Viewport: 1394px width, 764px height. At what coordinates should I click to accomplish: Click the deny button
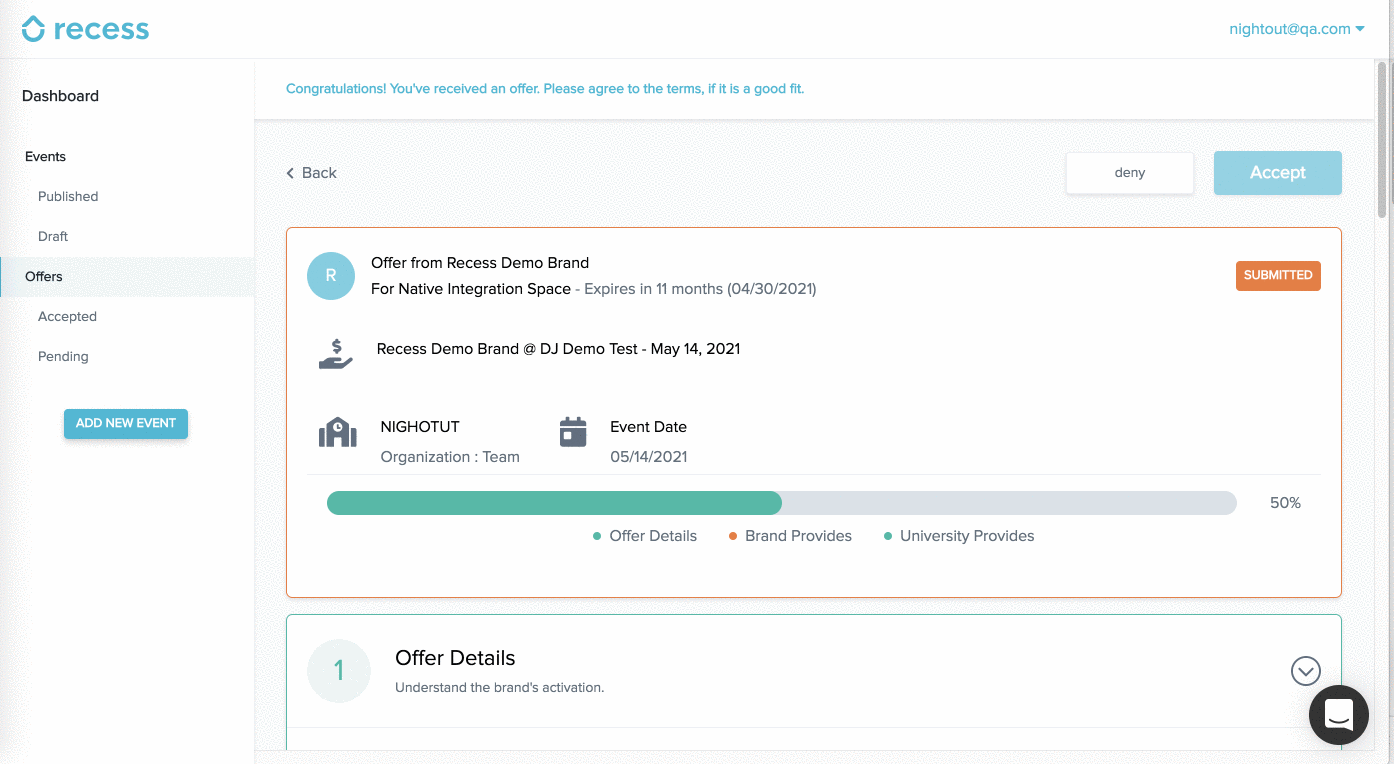pos(1130,173)
